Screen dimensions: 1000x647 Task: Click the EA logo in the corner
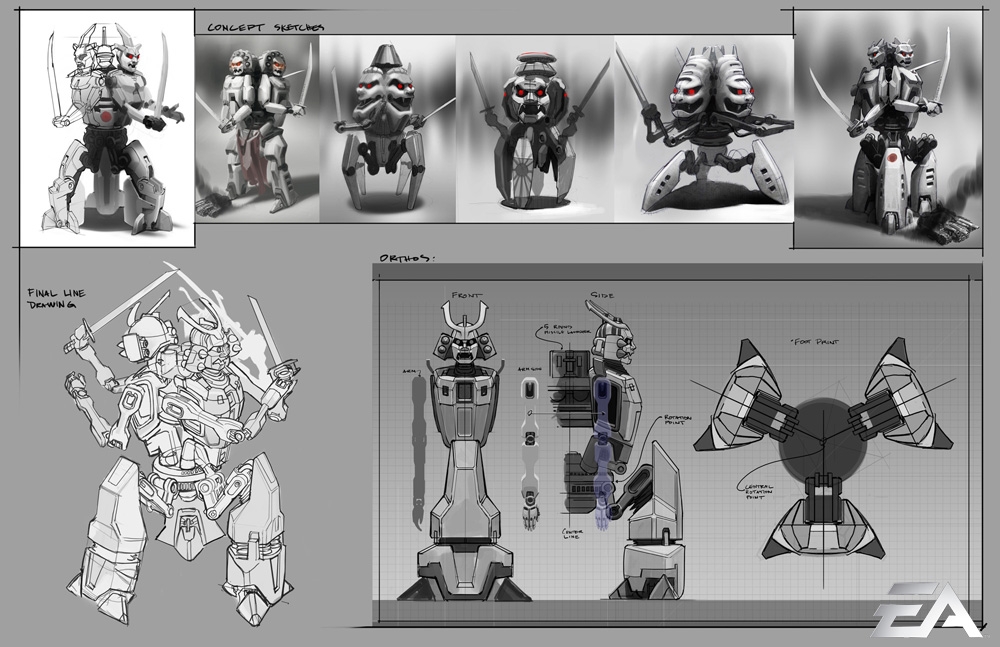pos(925,610)
